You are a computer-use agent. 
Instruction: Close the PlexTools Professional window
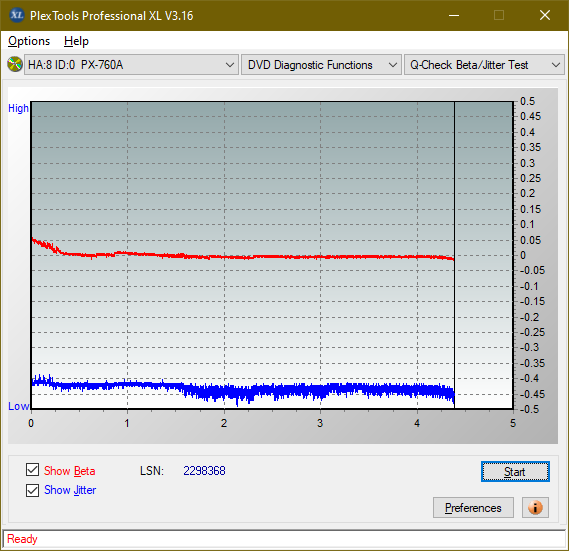(x=545, y=15)
